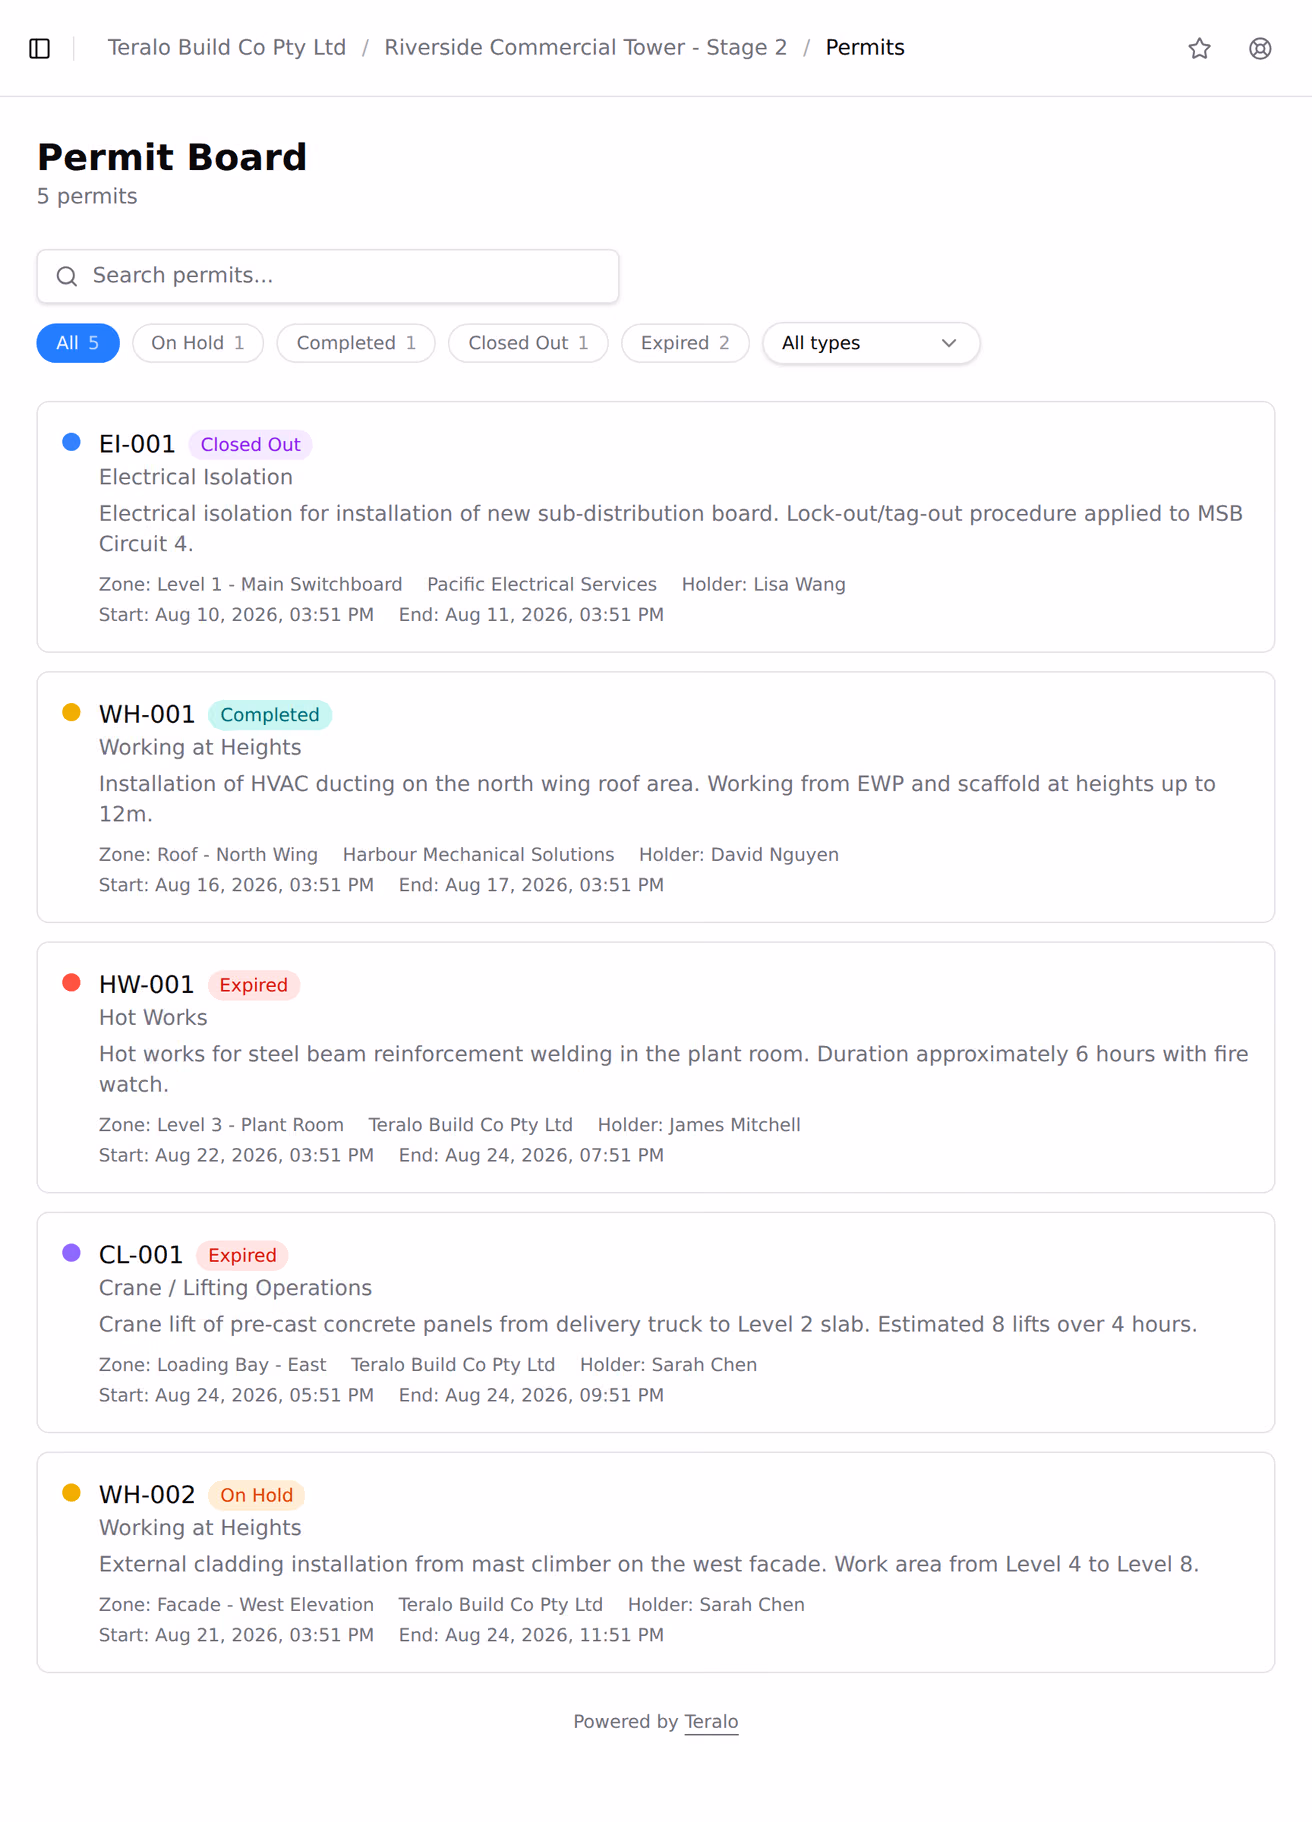
Task: Filter permits by On Hold status
Action: 198,343
